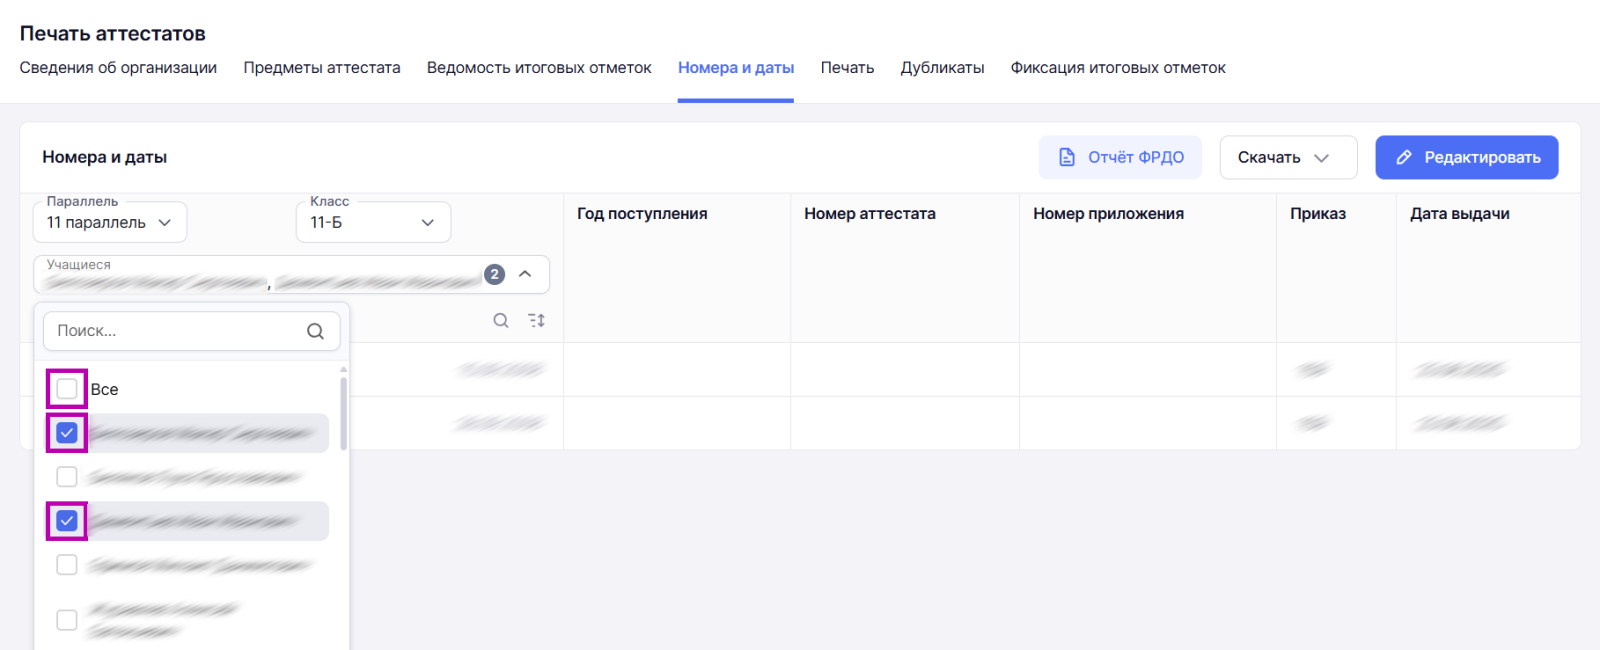Check the box below the second checked student
This screenshot has height=650, width=1600.
(x=67, y=565)
